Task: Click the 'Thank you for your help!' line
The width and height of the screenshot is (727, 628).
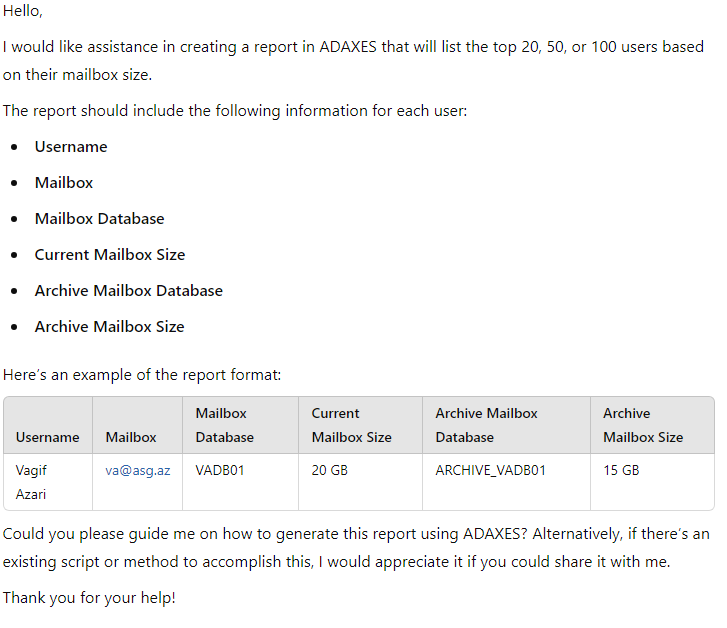Action: 89,597
